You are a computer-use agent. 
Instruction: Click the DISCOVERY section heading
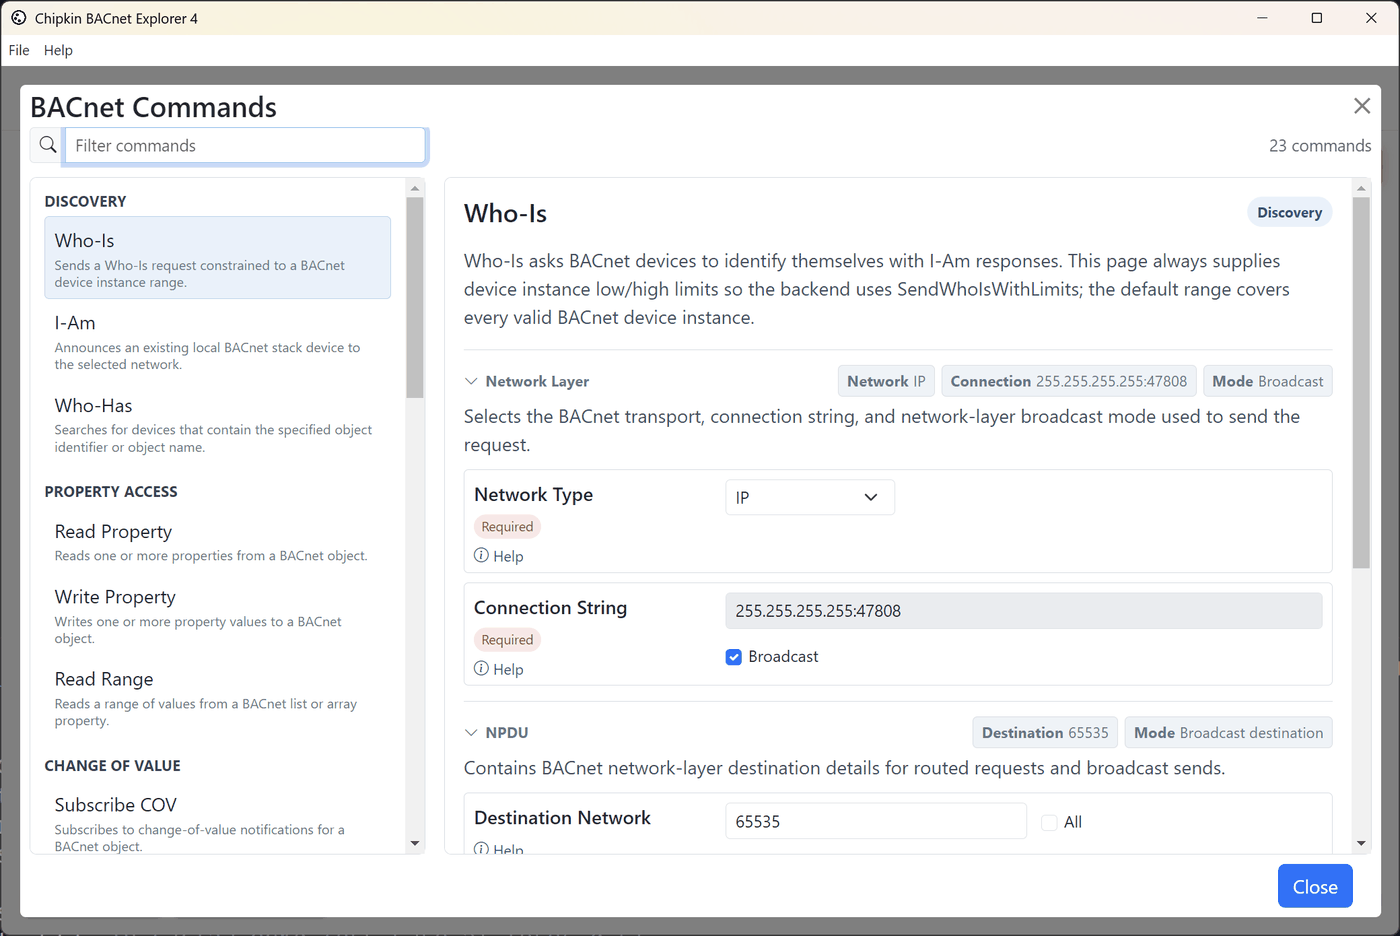pyautogui.click(x=85, y=201)
